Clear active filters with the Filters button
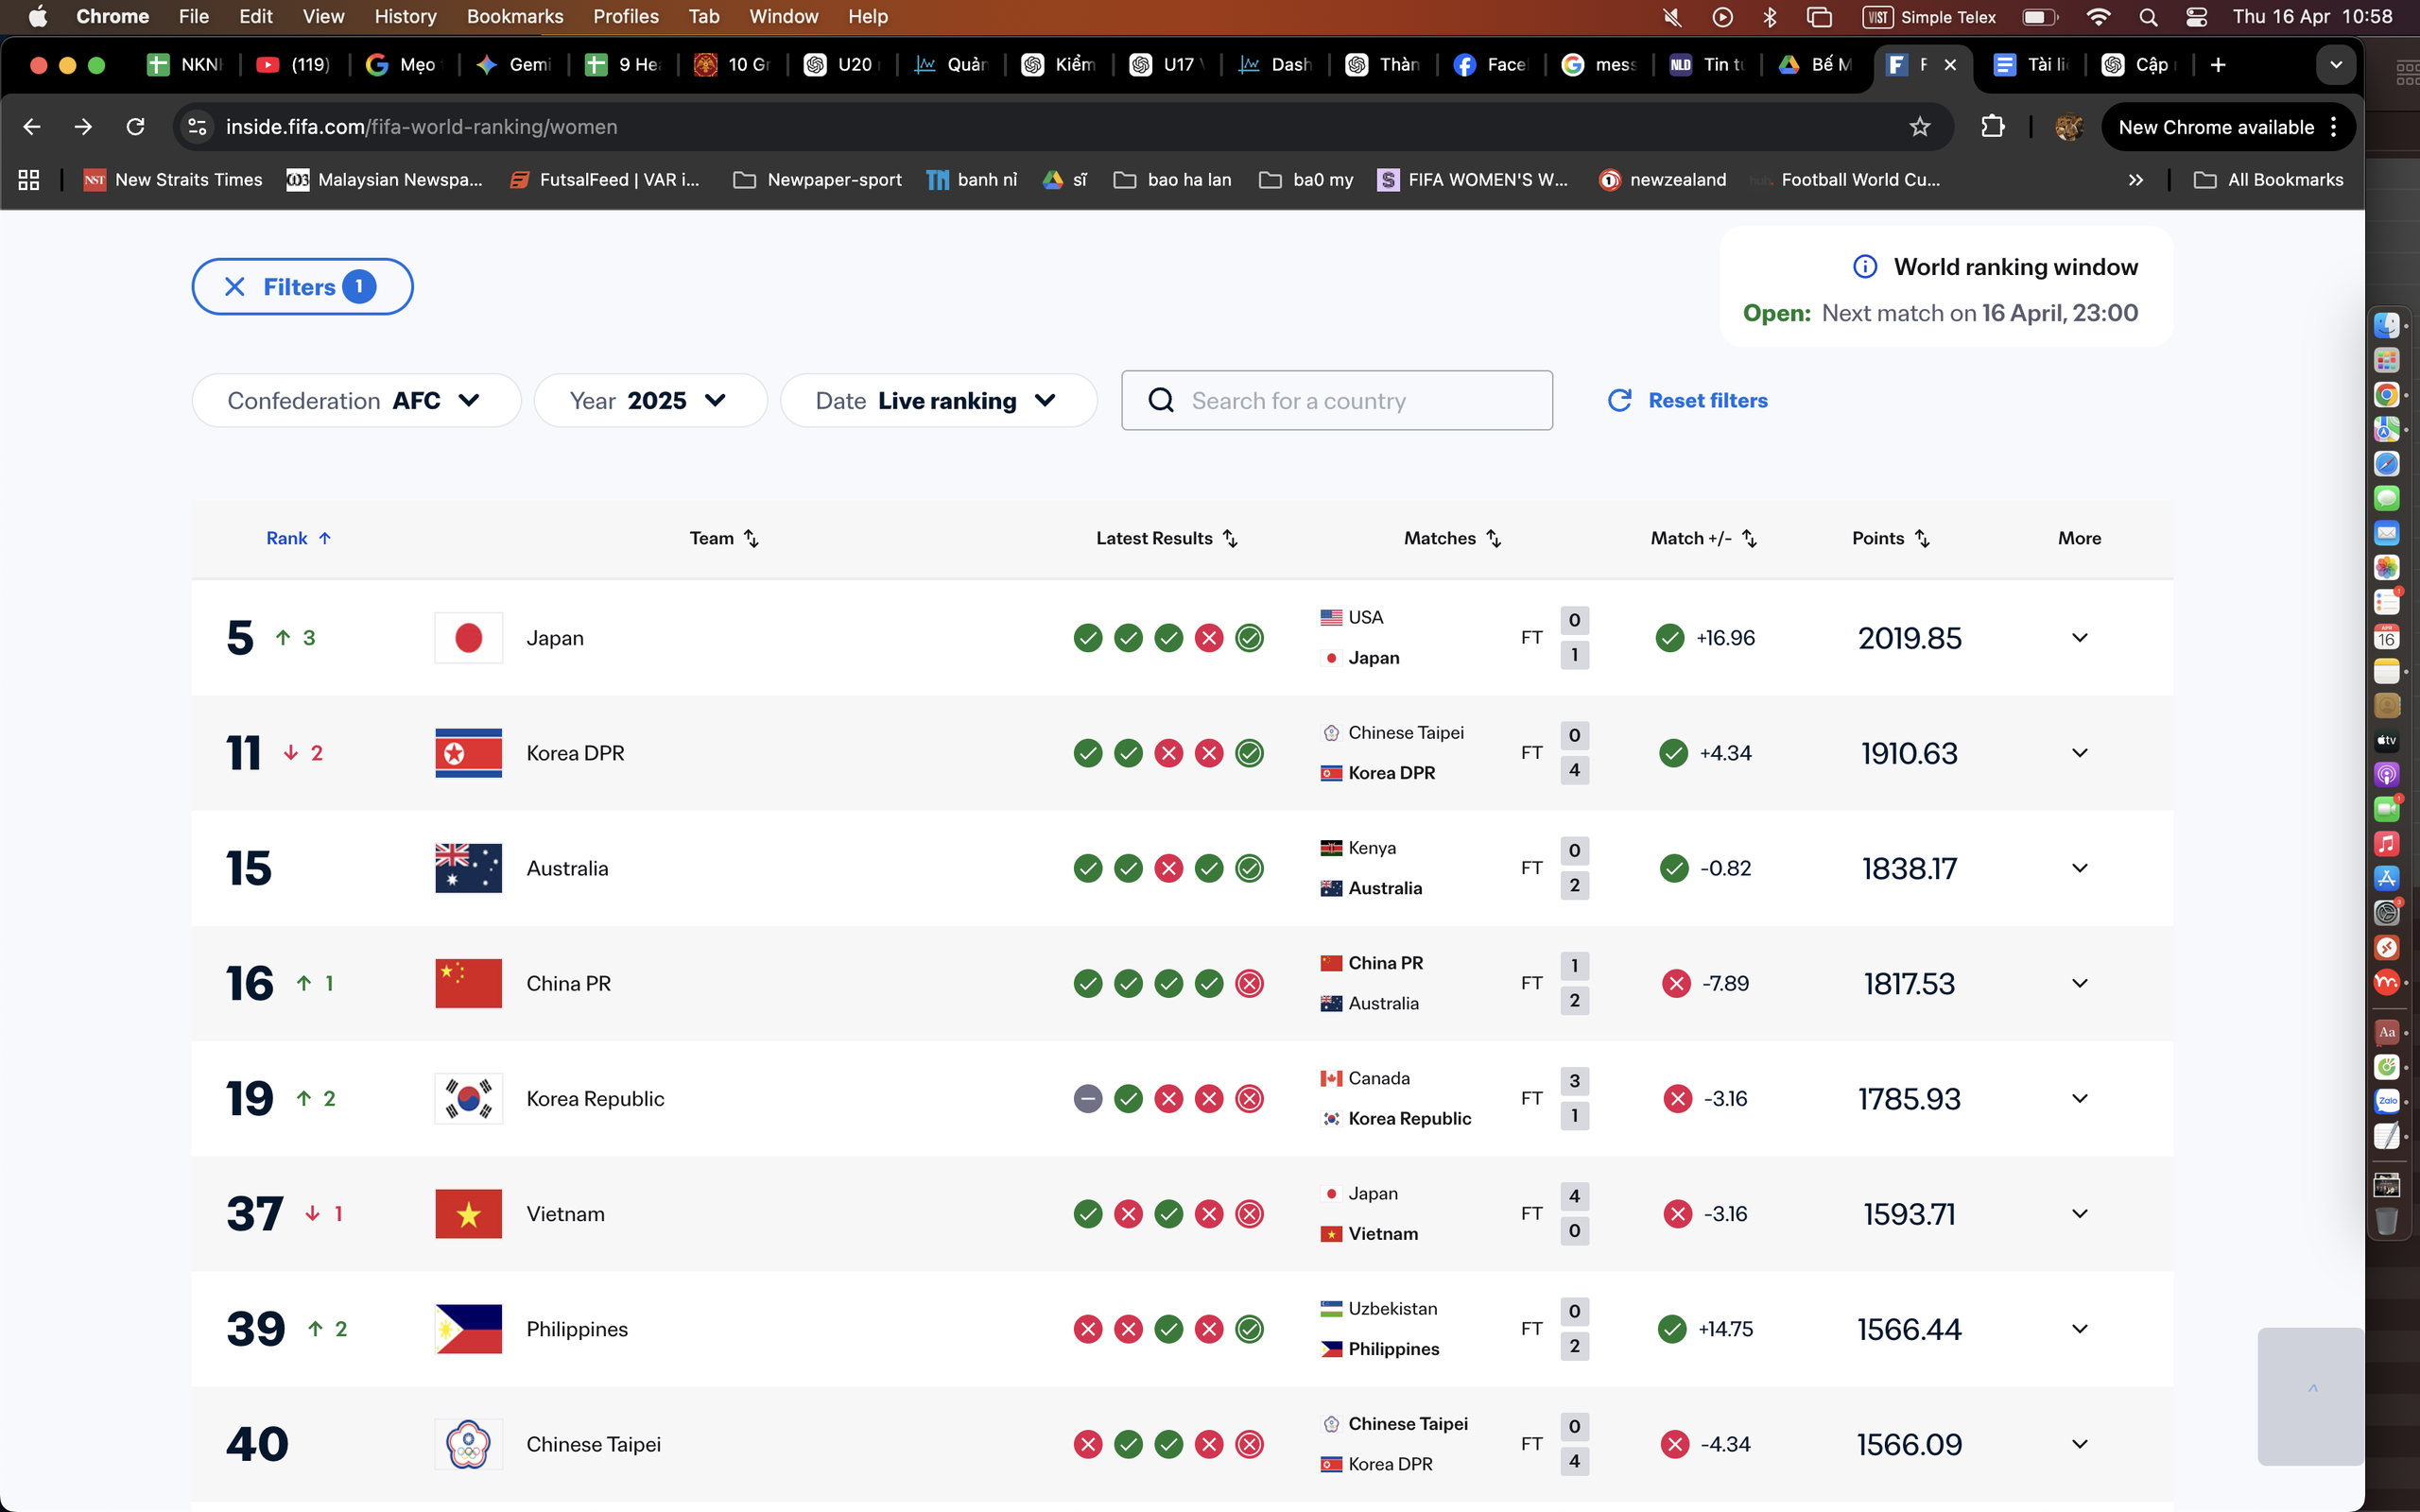 301,286
